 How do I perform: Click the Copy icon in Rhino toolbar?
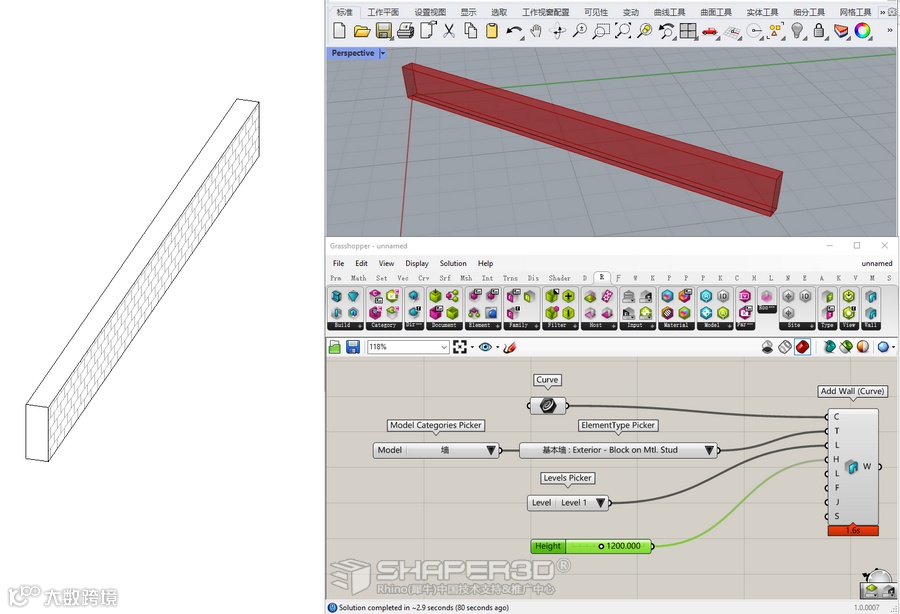pos(471,30)
